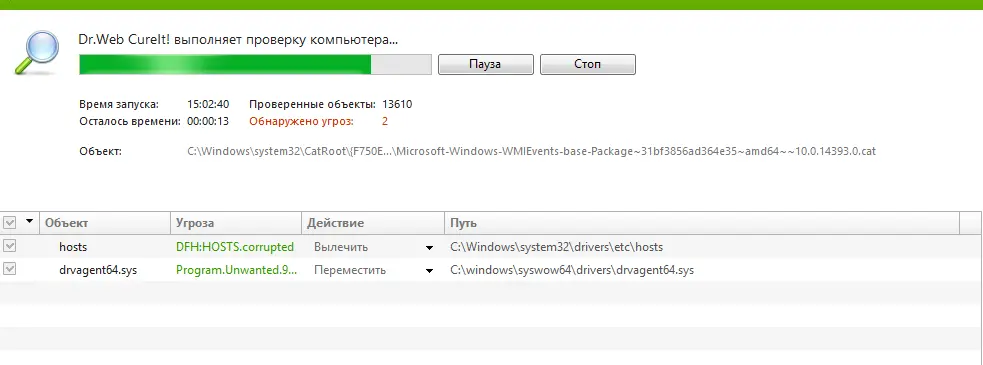983x365 pixels.
Task: Sort by Объект column header
Action: 105,223
